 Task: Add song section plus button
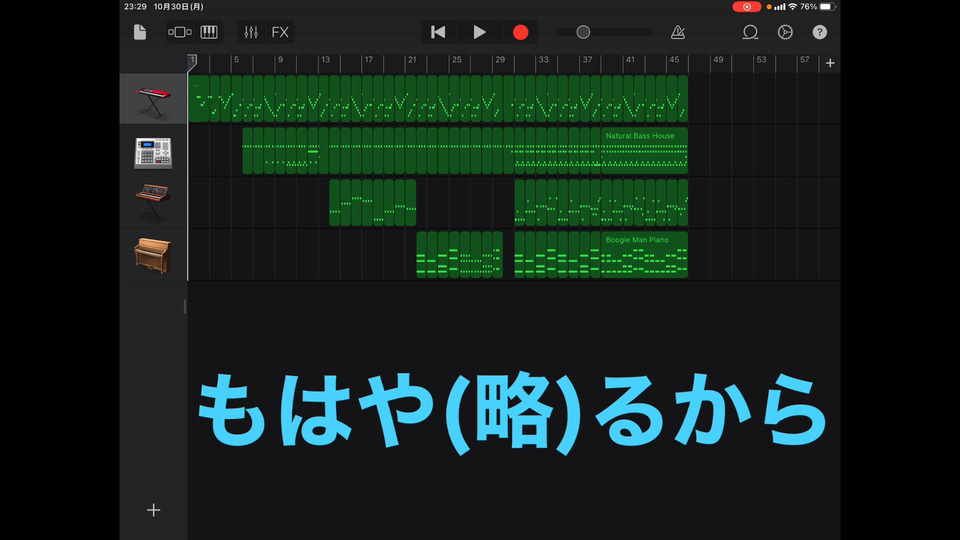(830, 63)
